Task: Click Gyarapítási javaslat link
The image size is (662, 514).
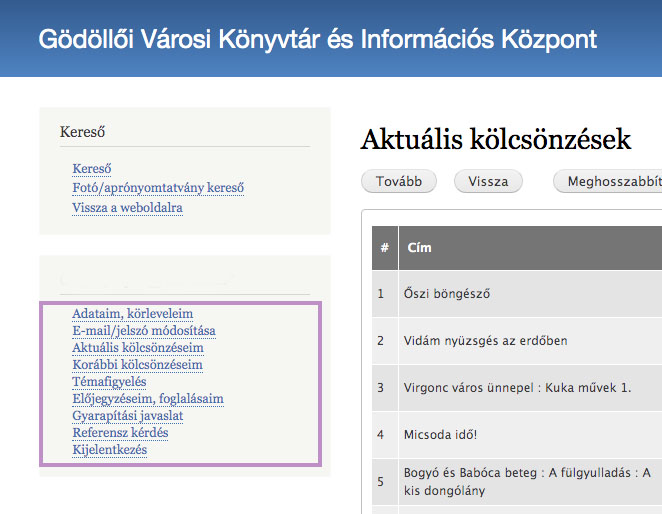Action: pyautogui.click(x=127, y=415)
